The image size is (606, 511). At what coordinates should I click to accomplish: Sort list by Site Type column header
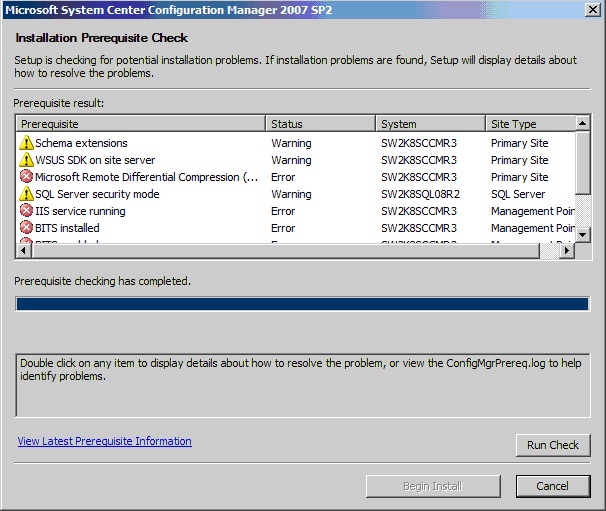coord(530,124)
